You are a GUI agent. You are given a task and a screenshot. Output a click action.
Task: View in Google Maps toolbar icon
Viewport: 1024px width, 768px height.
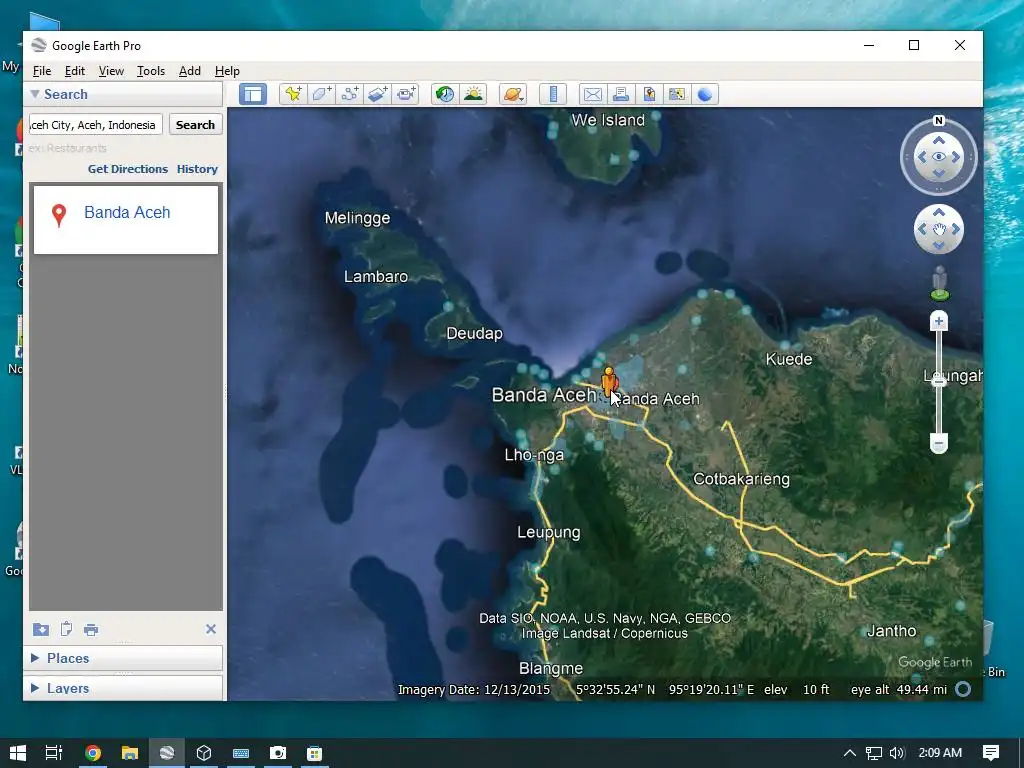(x=677, y=94)
